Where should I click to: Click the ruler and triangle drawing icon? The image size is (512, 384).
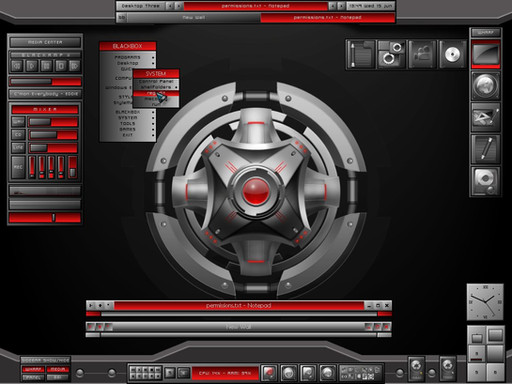(485, 117)
